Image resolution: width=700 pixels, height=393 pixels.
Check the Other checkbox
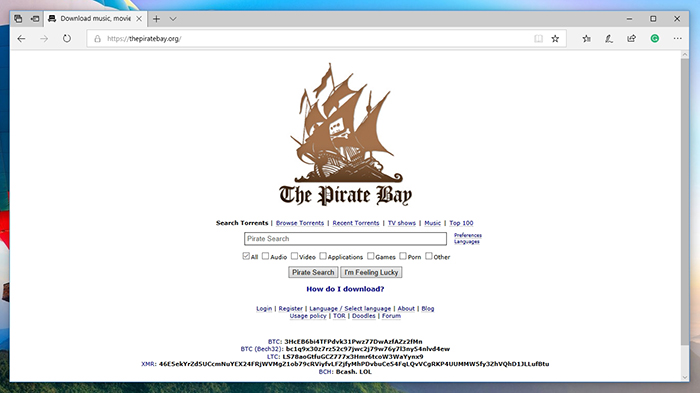(429, 256)
